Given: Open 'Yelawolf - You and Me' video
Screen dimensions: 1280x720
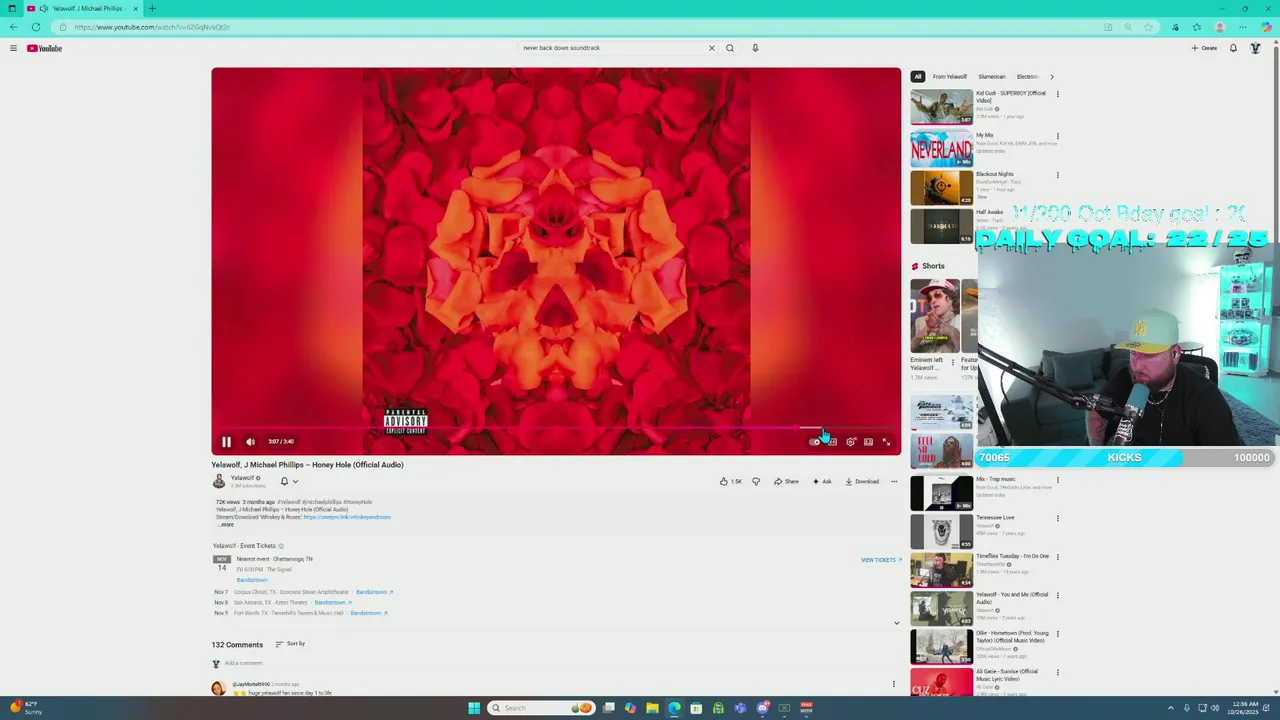Looking at the screenshot, I should tap(1012, 598).
